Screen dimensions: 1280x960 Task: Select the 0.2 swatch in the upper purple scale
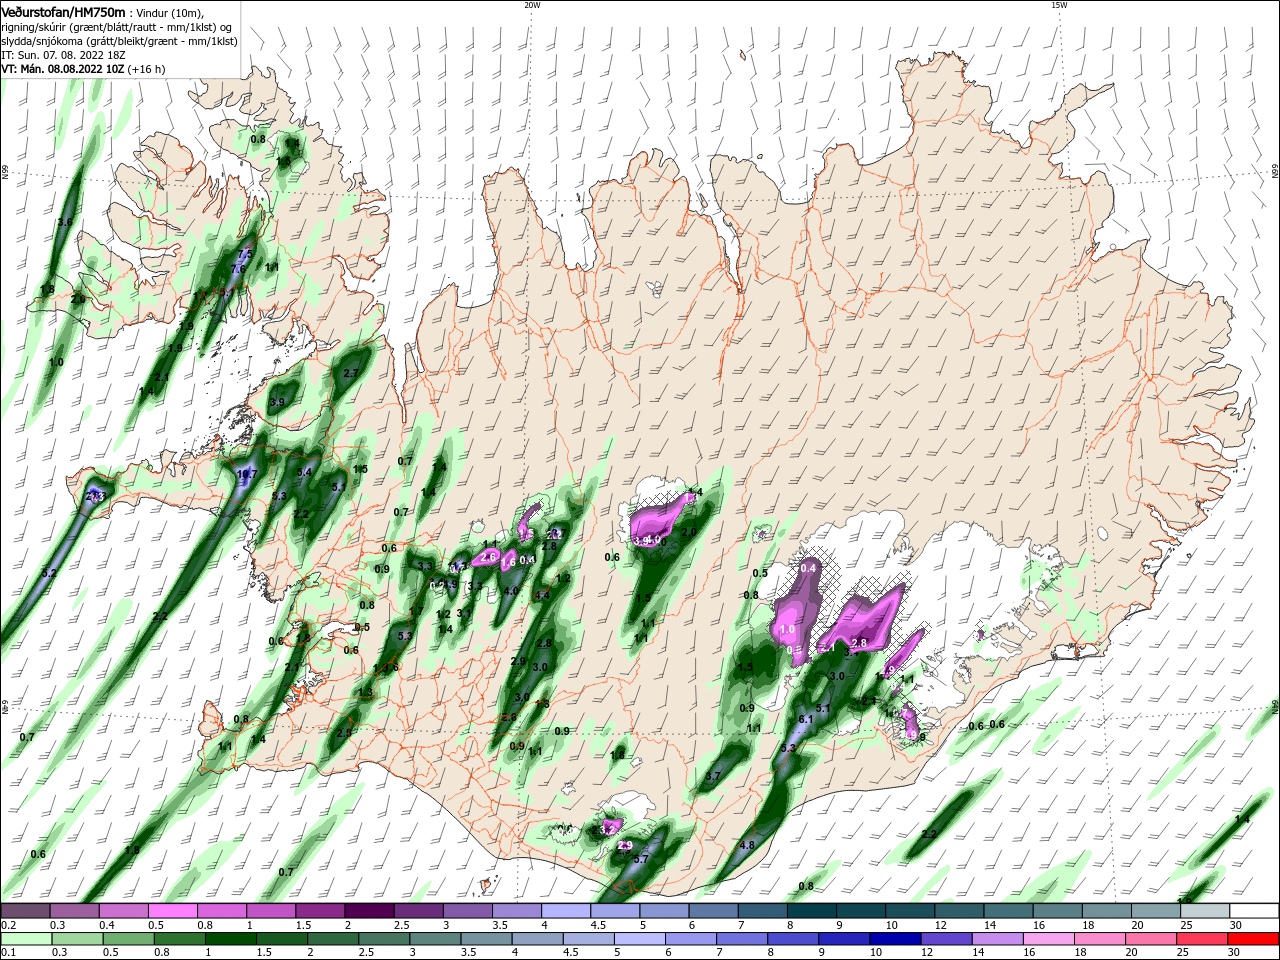[25, 911]
